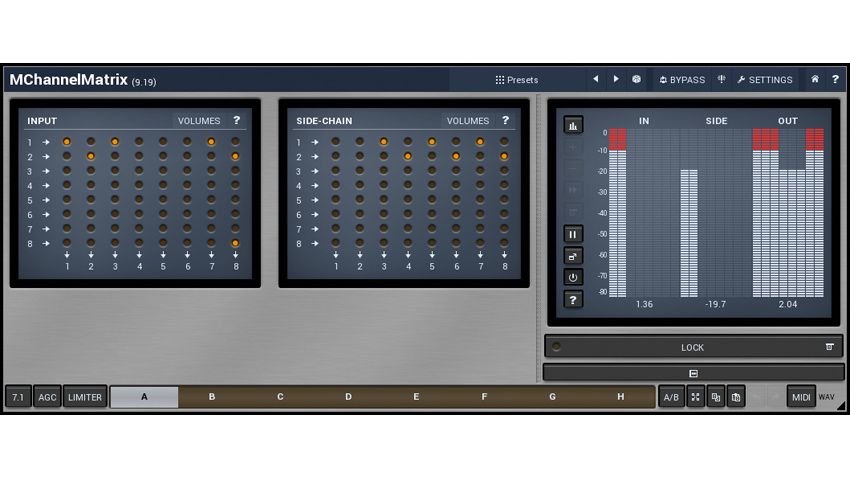Click the LIMITER button

pos(85,397)
